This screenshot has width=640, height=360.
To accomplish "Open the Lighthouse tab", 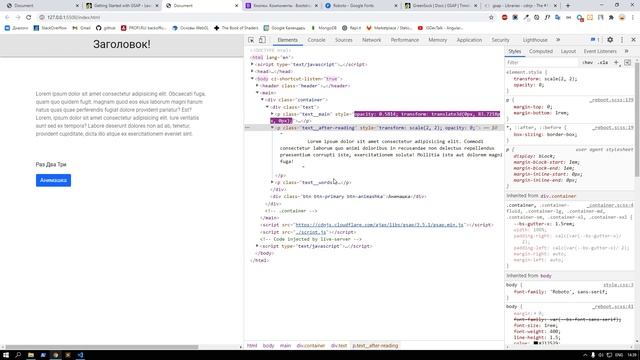I will click(x=535, y=40).
